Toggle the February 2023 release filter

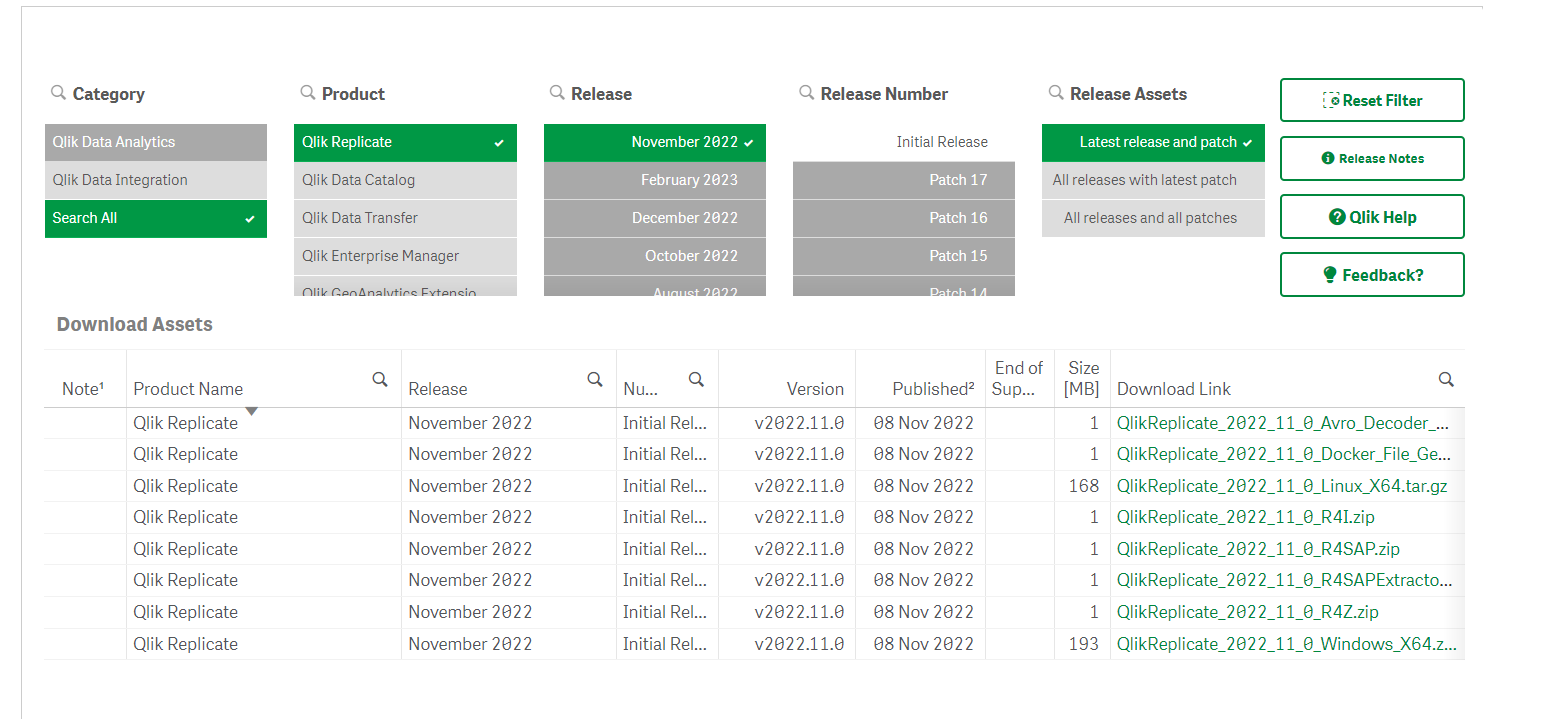pos(655,180)
